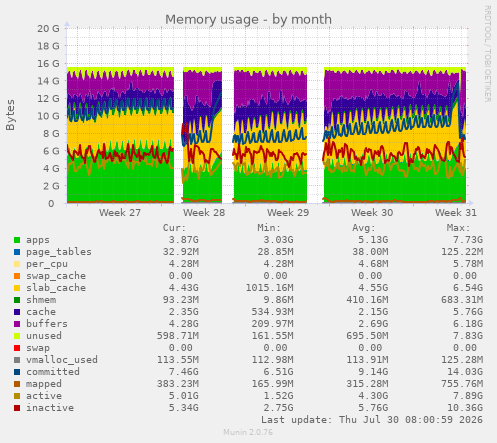Click the buffers average value 2.69G

point(373,324)
